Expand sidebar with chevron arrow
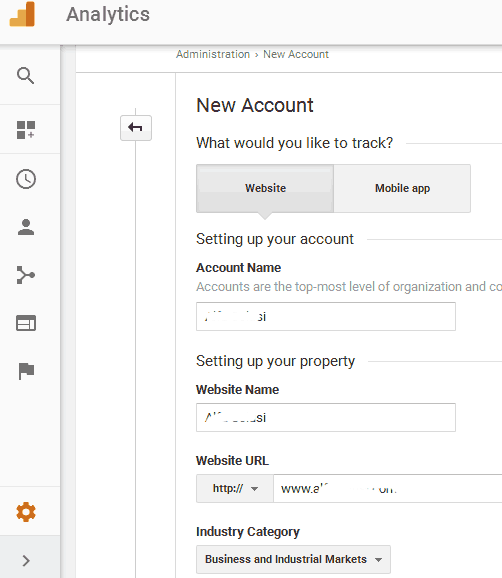Screen dimensions: 502x578 pos(26,561)
